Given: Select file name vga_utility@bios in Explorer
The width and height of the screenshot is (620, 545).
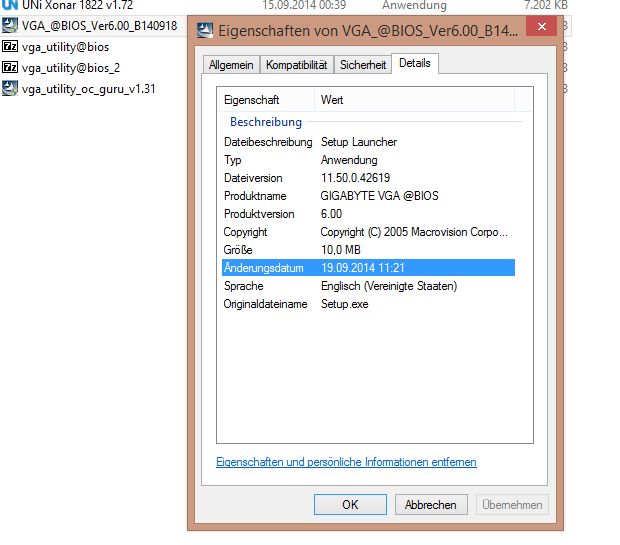Looking at the screenshot, I should 66,47.
